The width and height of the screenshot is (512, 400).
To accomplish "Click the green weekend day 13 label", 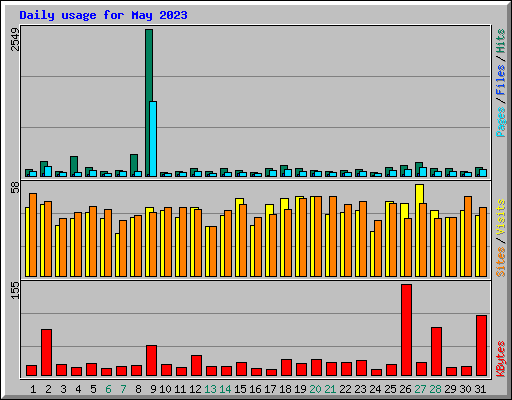I will [x=210, y=389].
